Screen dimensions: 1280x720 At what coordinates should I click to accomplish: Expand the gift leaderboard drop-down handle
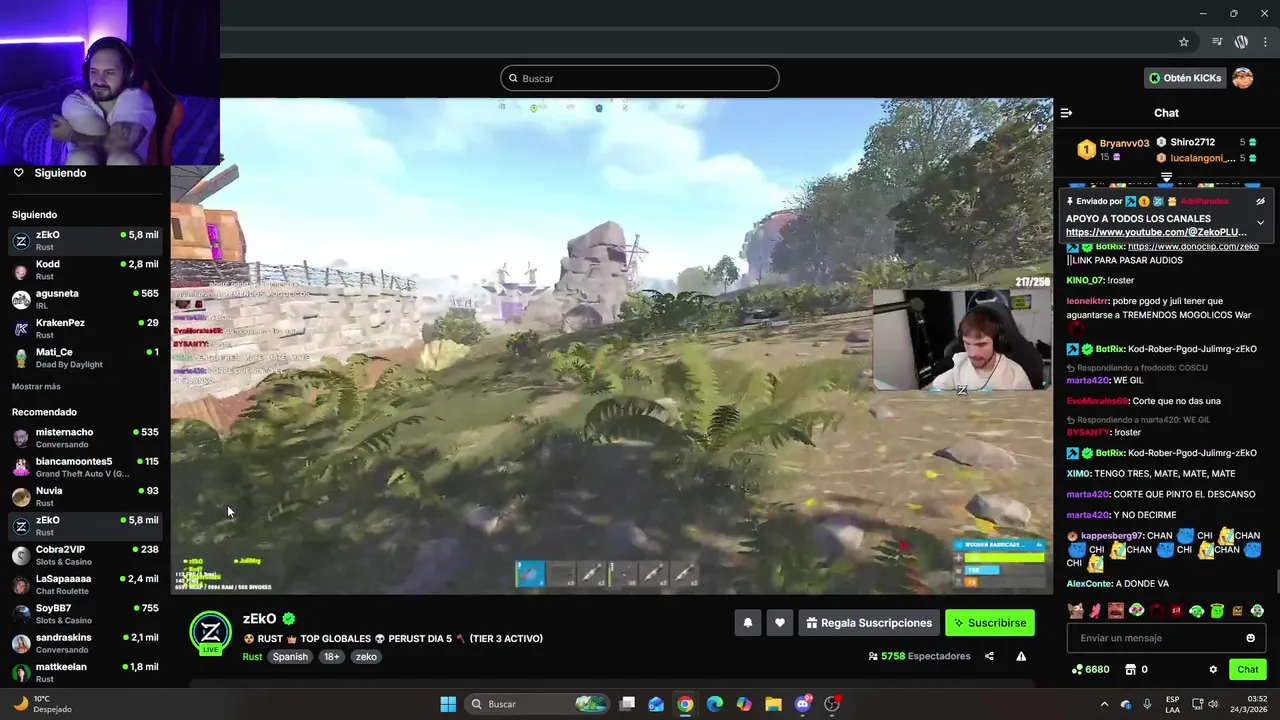[x=1166, y=177]
